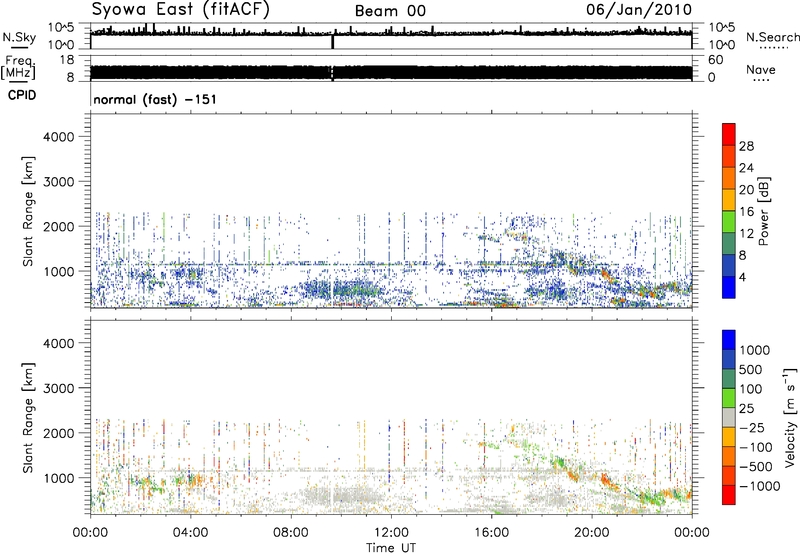Click '4000' on the power panel range axis
Screen dimensions: 800x554
click(59, 137)
